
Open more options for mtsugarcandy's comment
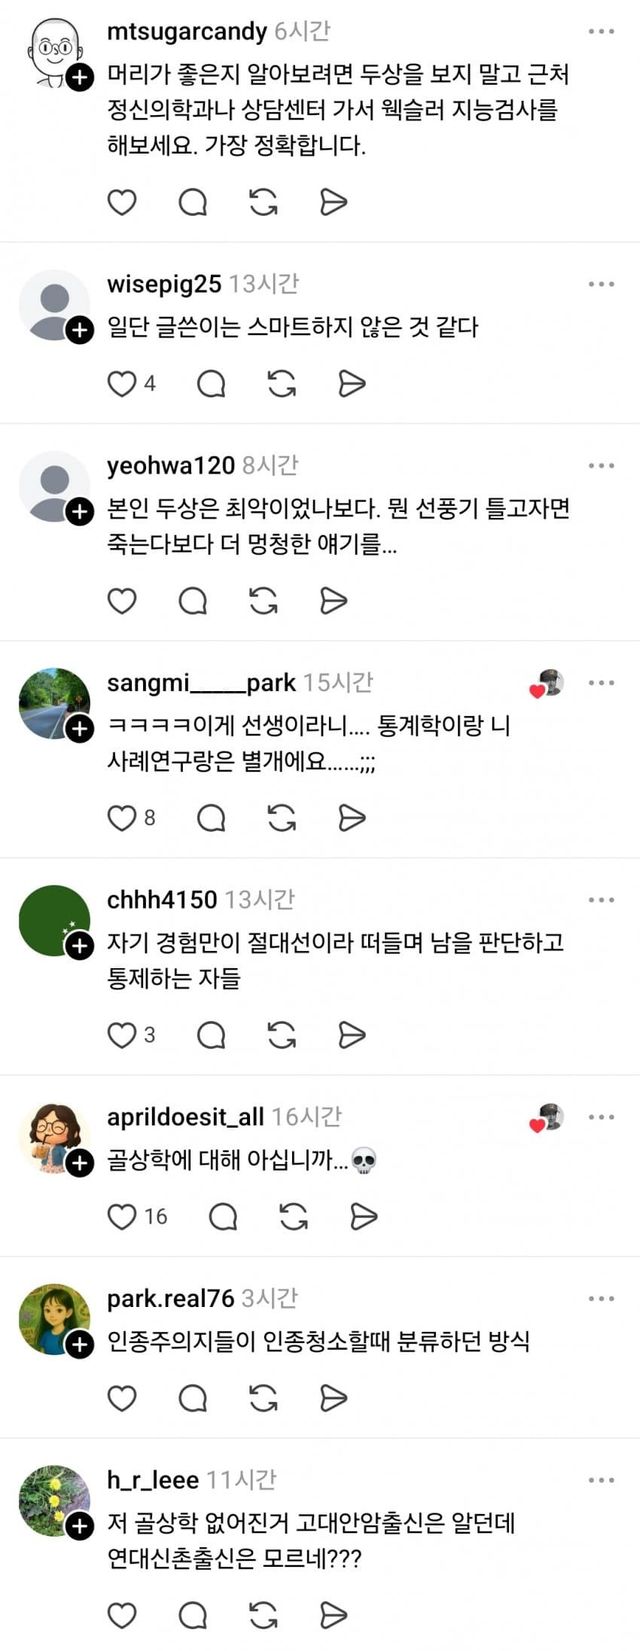click(601, 32)
